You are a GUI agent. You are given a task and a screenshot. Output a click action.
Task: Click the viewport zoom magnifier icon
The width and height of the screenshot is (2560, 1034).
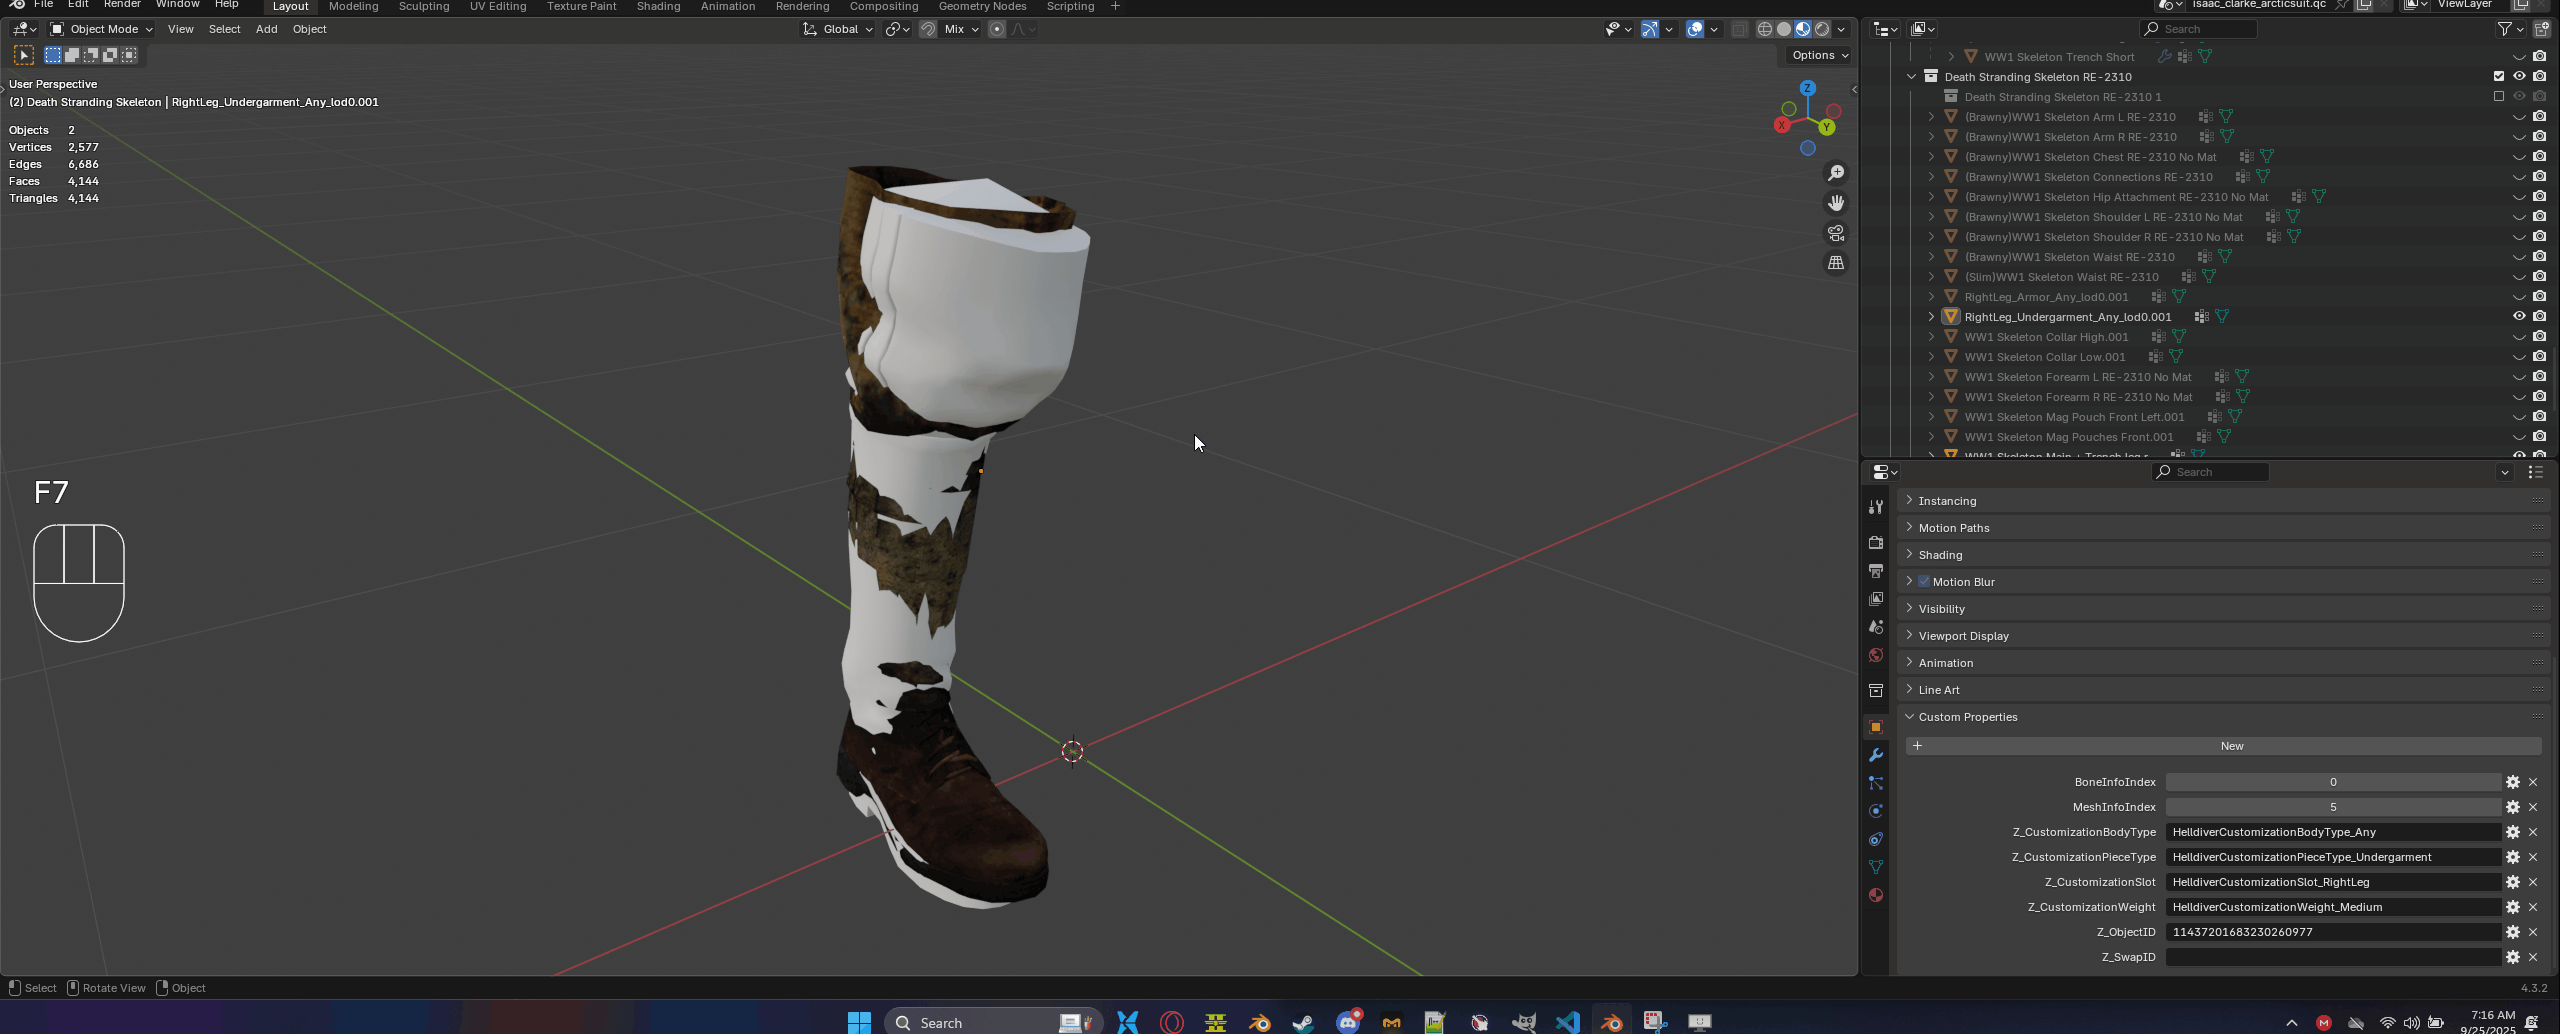click(1836, 173)
